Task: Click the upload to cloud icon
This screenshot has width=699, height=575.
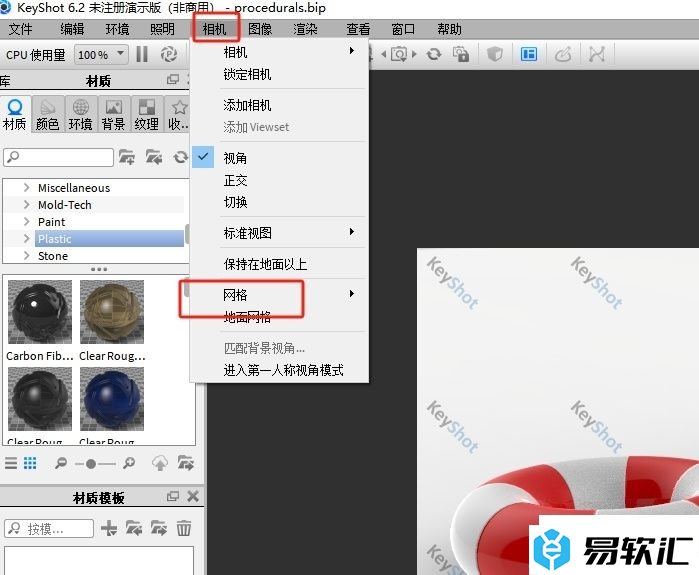Action: [160, 463]
